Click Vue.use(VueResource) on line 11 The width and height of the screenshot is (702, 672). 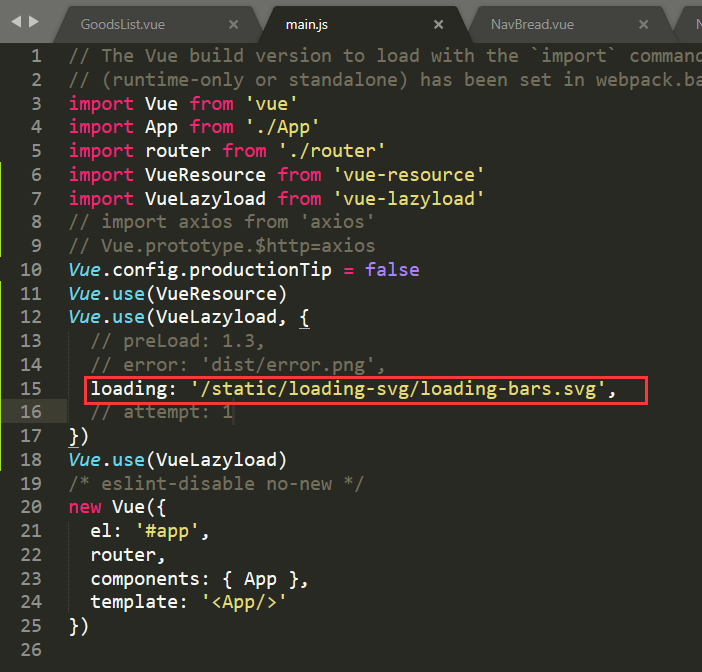(x=177, y=294)
